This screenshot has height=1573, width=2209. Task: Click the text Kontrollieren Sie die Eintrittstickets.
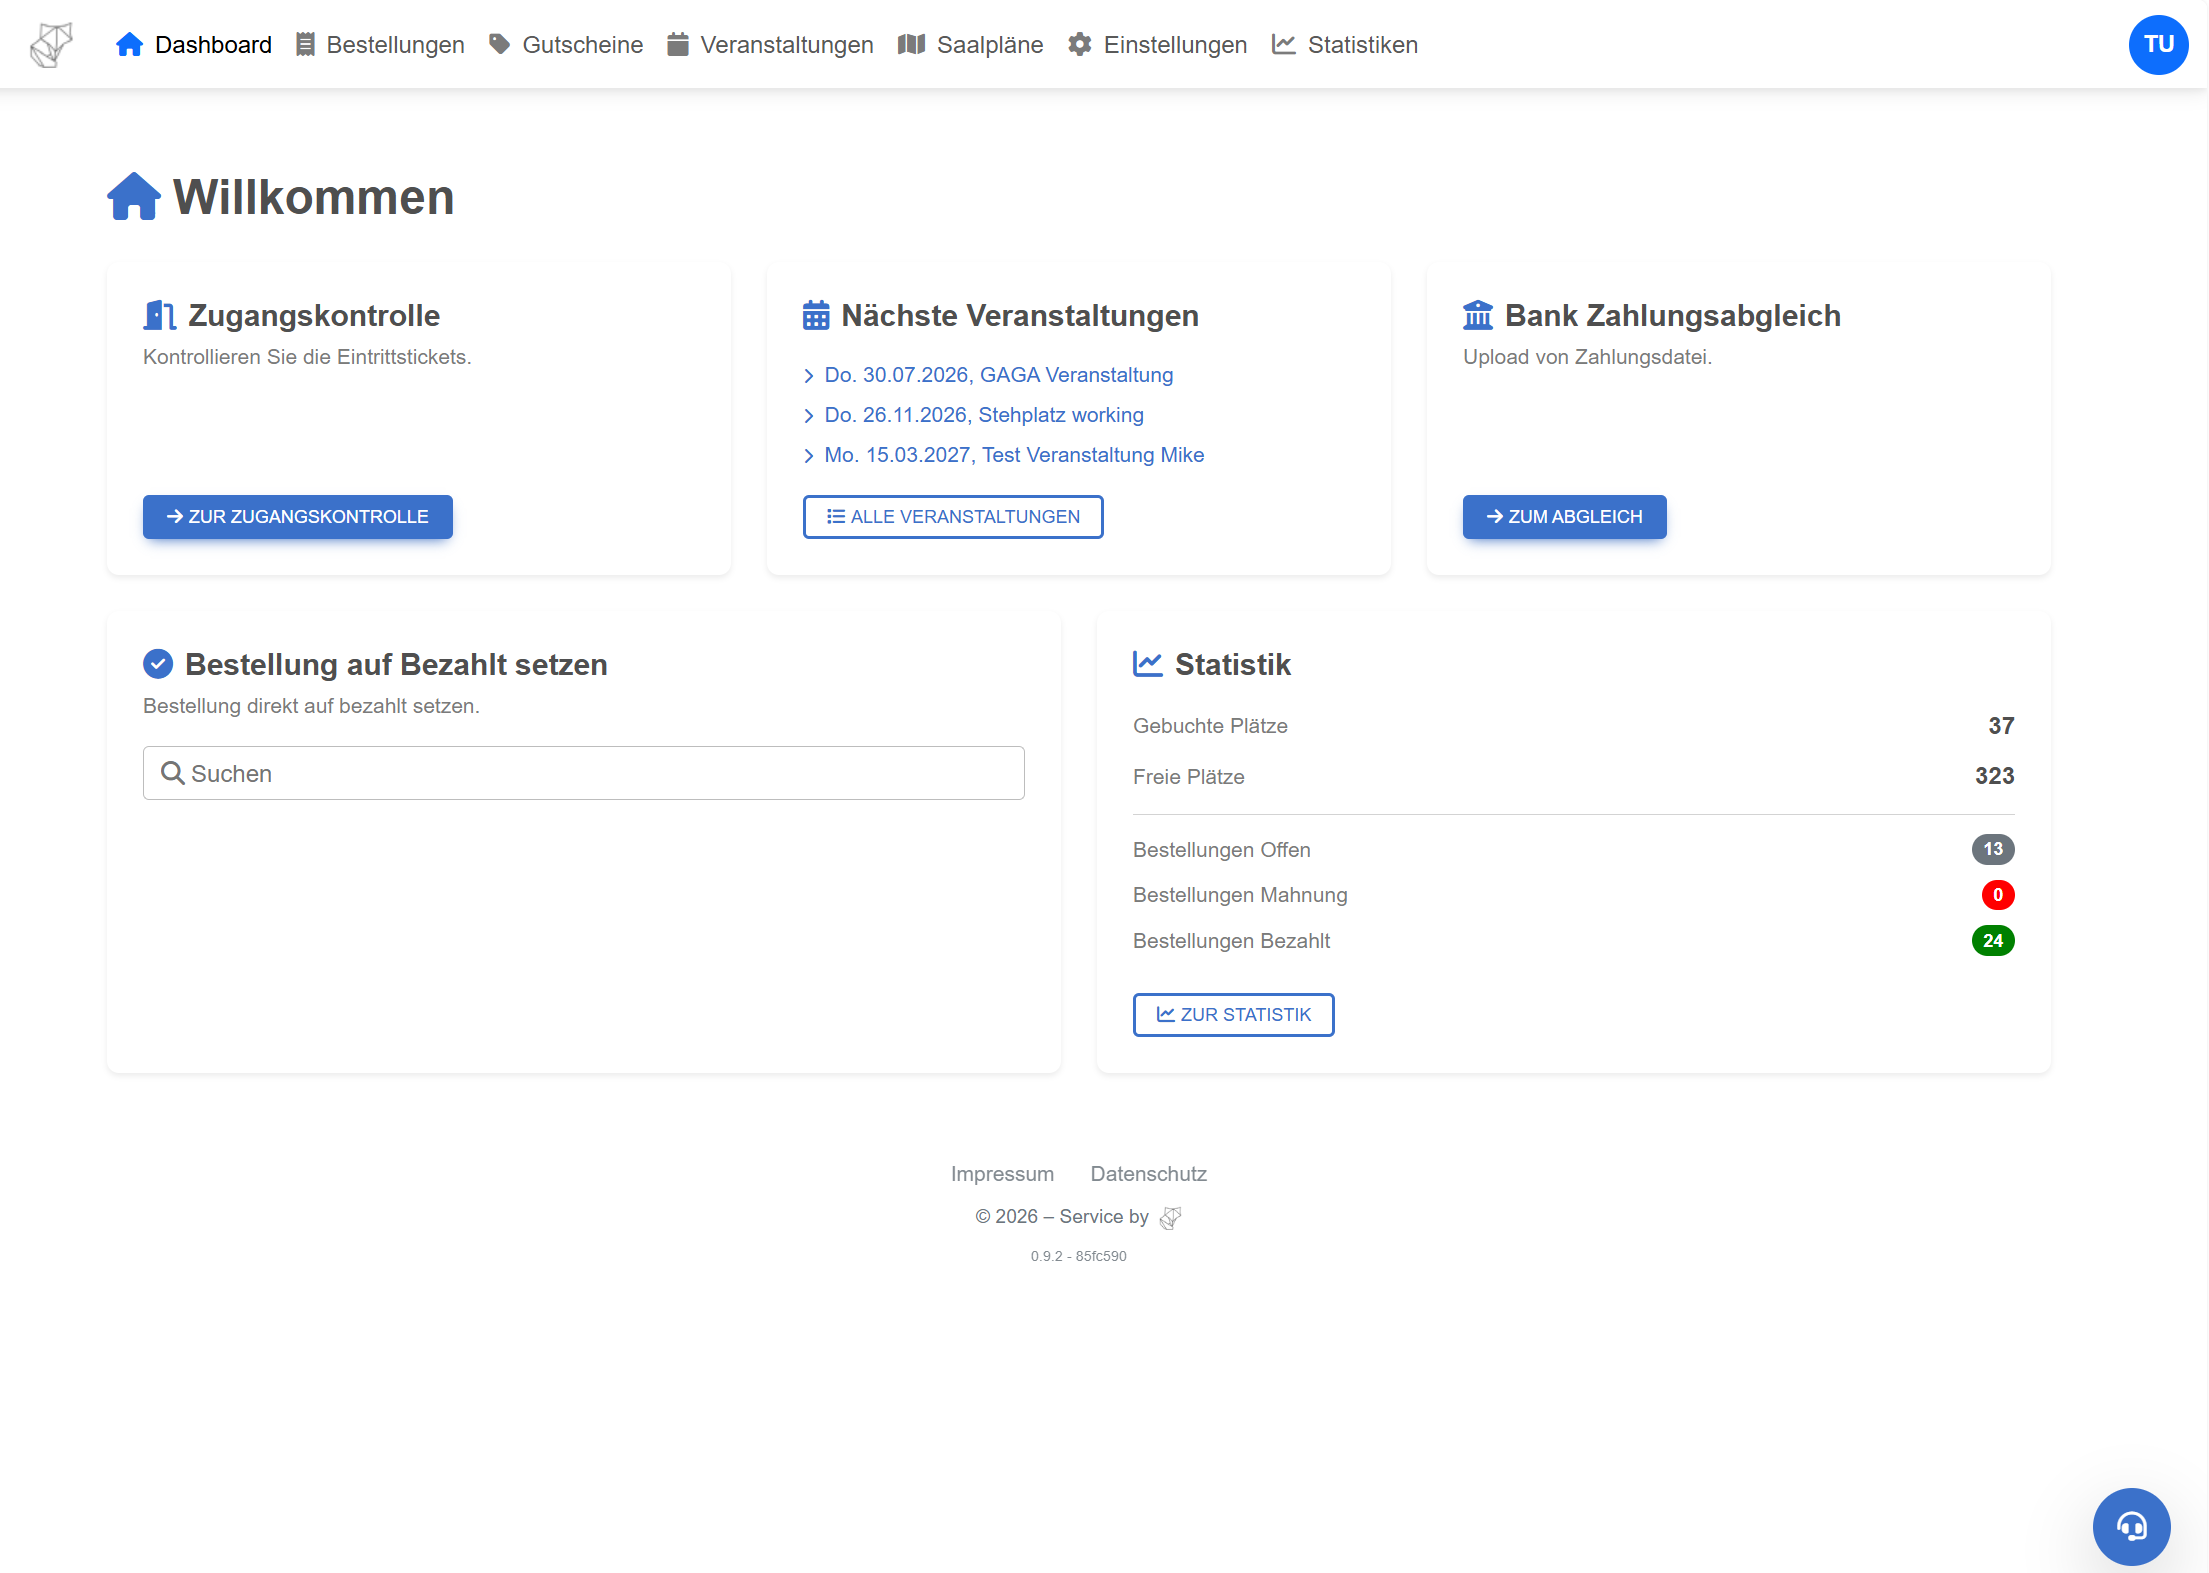click(307, 357)
